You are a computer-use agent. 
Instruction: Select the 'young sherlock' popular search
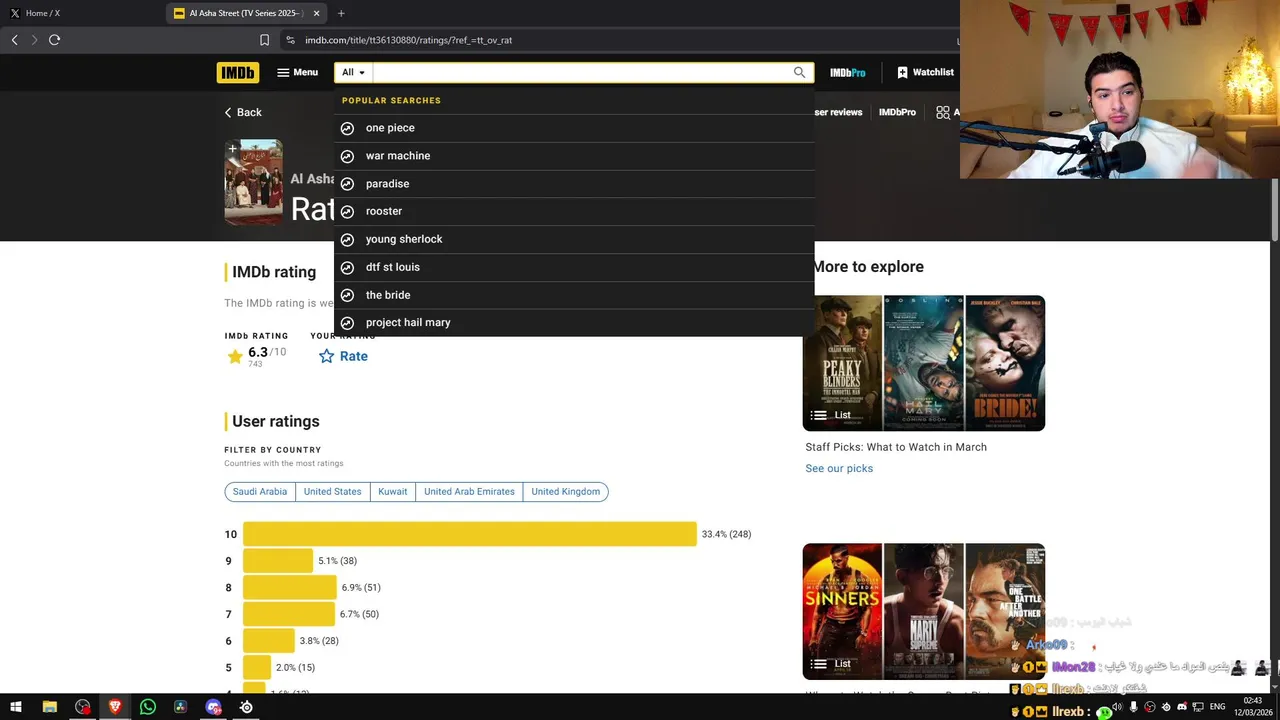click(x=574, y=239)
